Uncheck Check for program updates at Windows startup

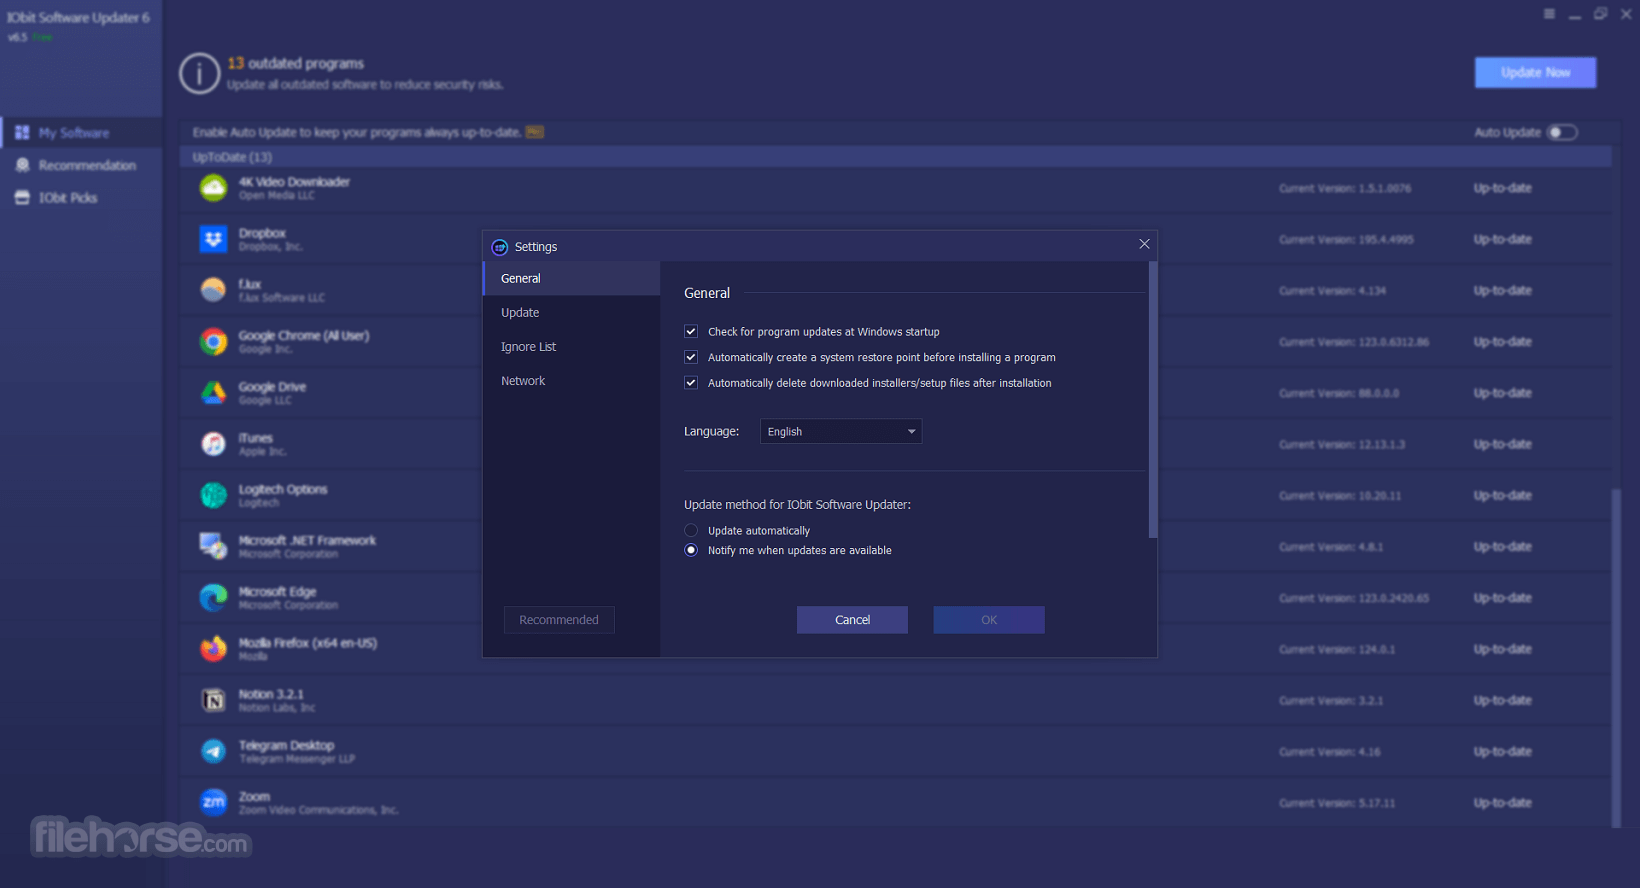(x=691, y=331)
